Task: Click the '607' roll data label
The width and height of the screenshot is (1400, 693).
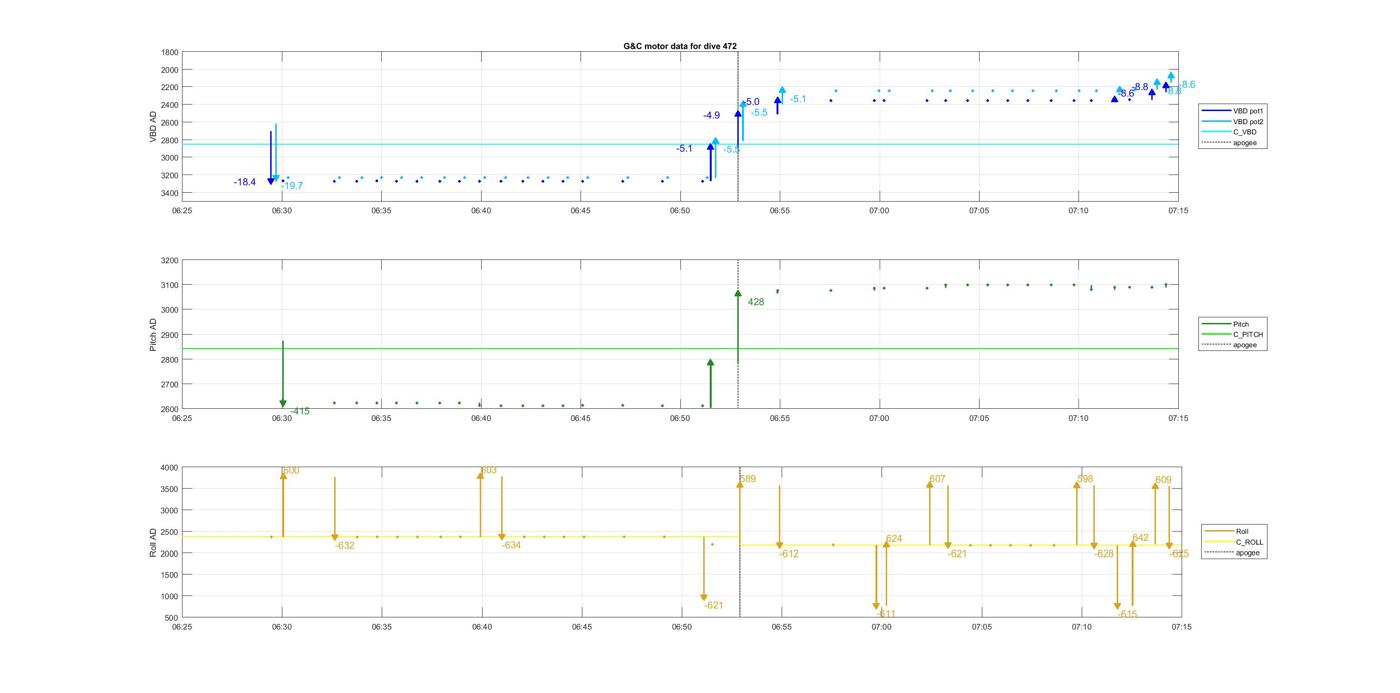Action: [937, 479]
